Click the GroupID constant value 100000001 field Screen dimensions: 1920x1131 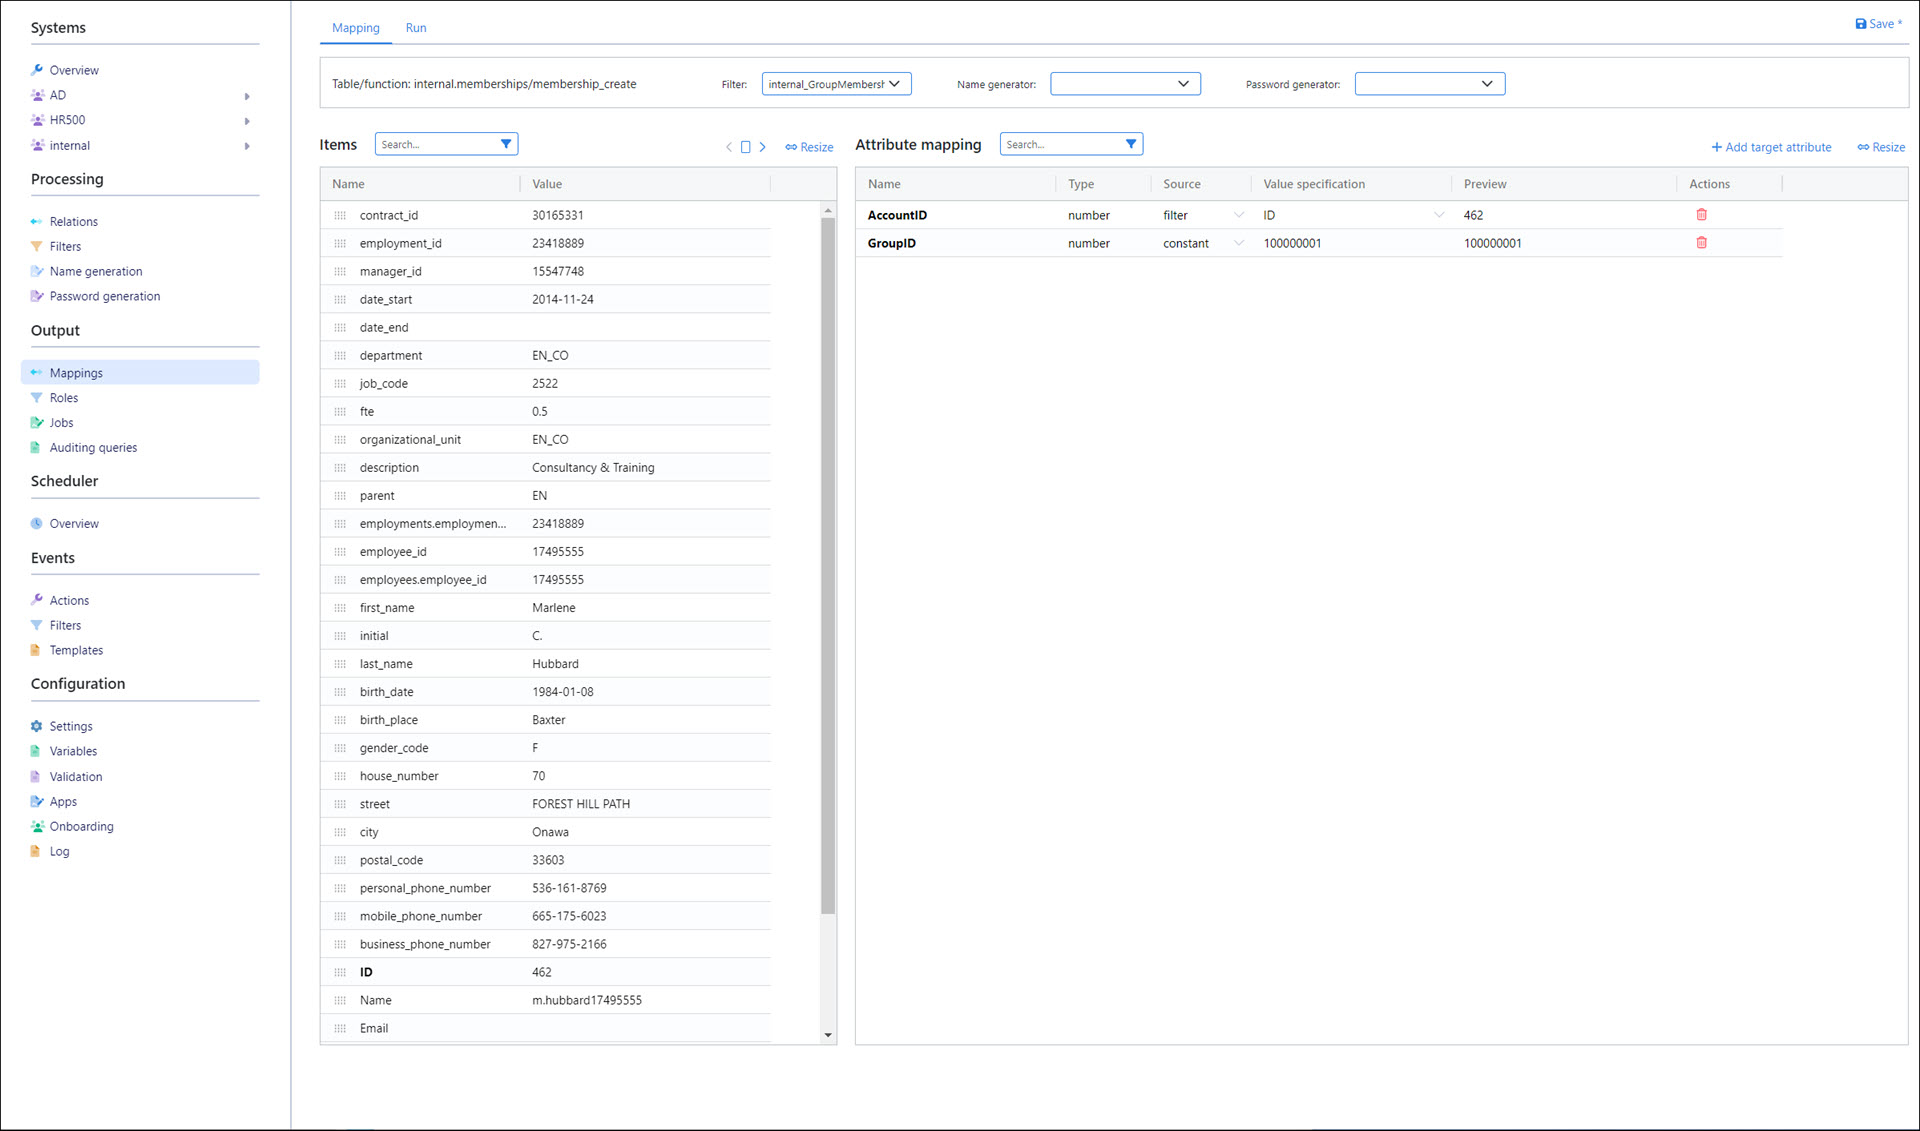(x=1353, y=243)
